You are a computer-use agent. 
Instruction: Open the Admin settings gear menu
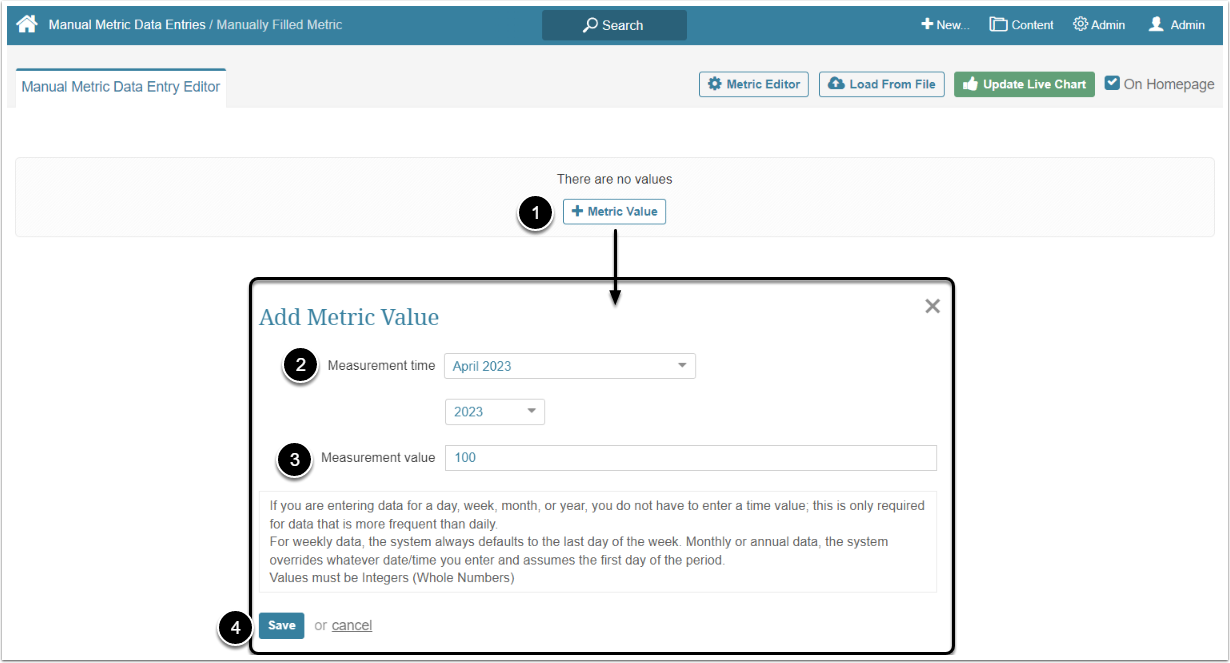point(1099,25)
